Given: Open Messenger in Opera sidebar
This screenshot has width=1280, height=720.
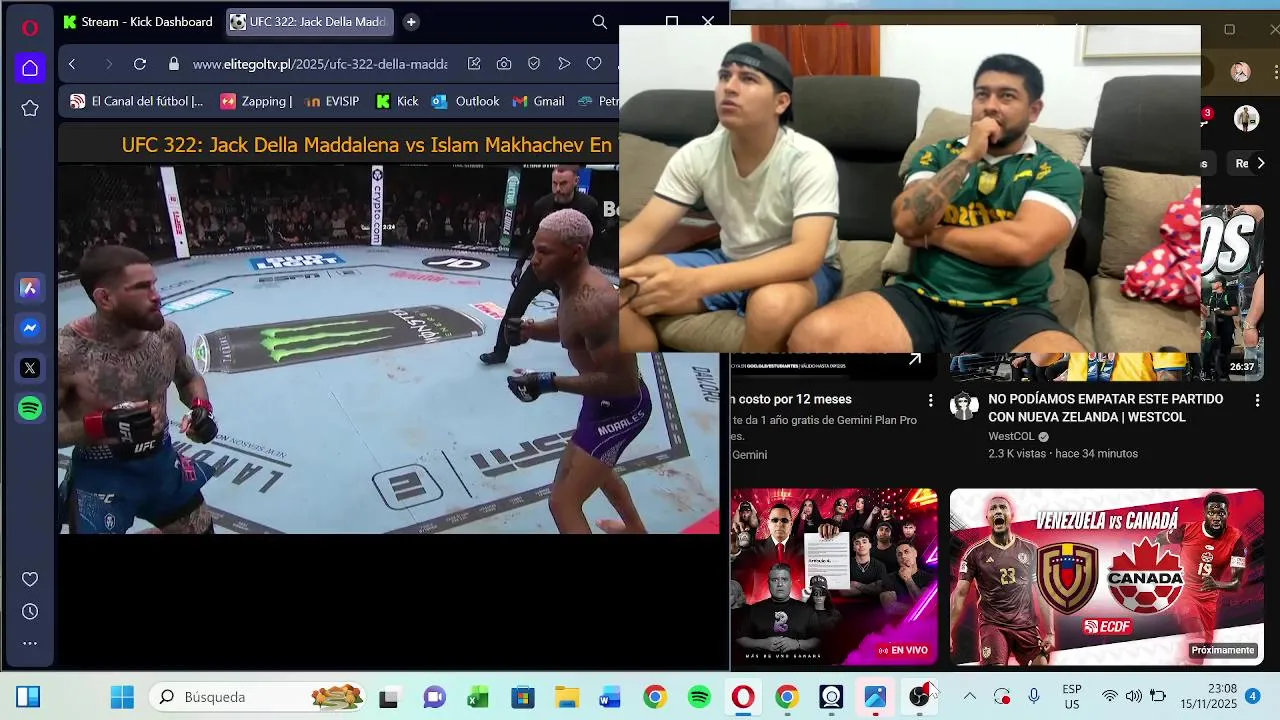Looking at the screenshot, I should 30,328.
